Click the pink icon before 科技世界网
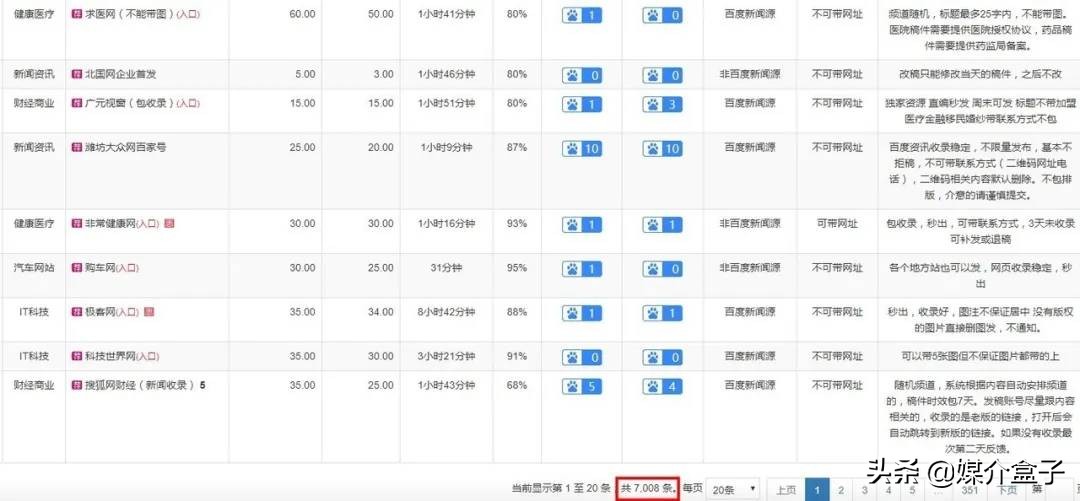Screen dimensions: 1080x501 pos(76,356)
